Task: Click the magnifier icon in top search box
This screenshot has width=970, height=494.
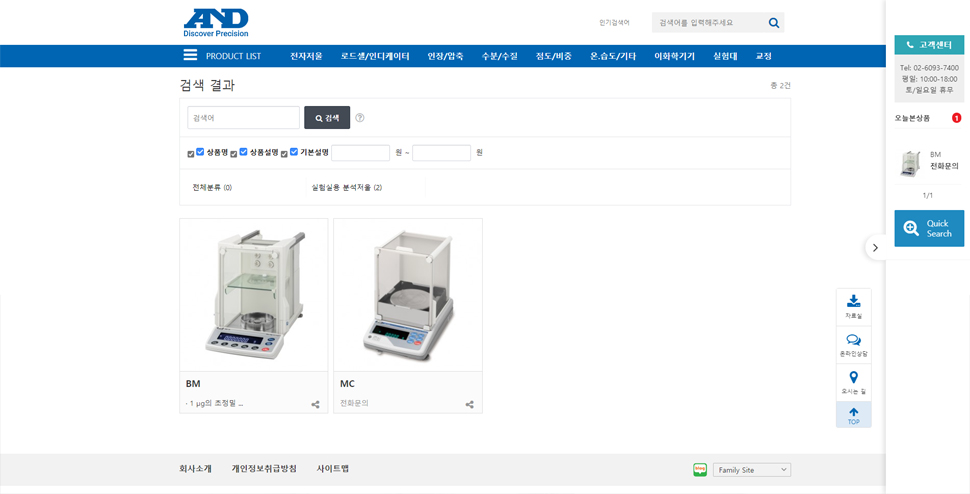Action: [773, 23]
